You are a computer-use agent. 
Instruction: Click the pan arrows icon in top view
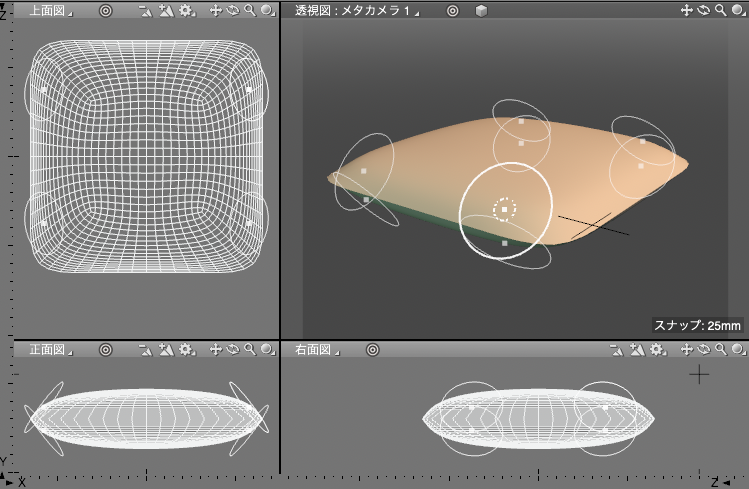[215, 10]
